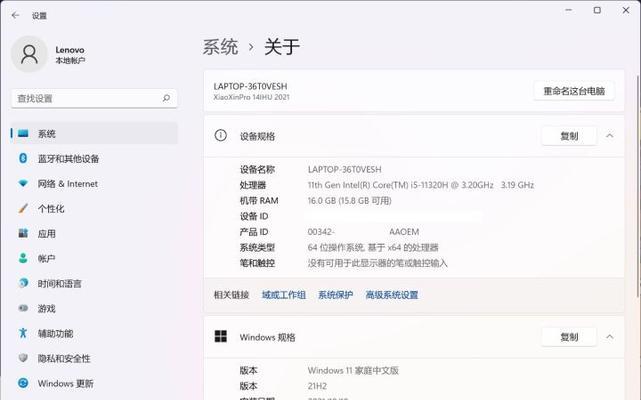This screenshot has height=400, width=641.
Task: Click the Windows logo beside Windows 规格
Action: (221, 336)
